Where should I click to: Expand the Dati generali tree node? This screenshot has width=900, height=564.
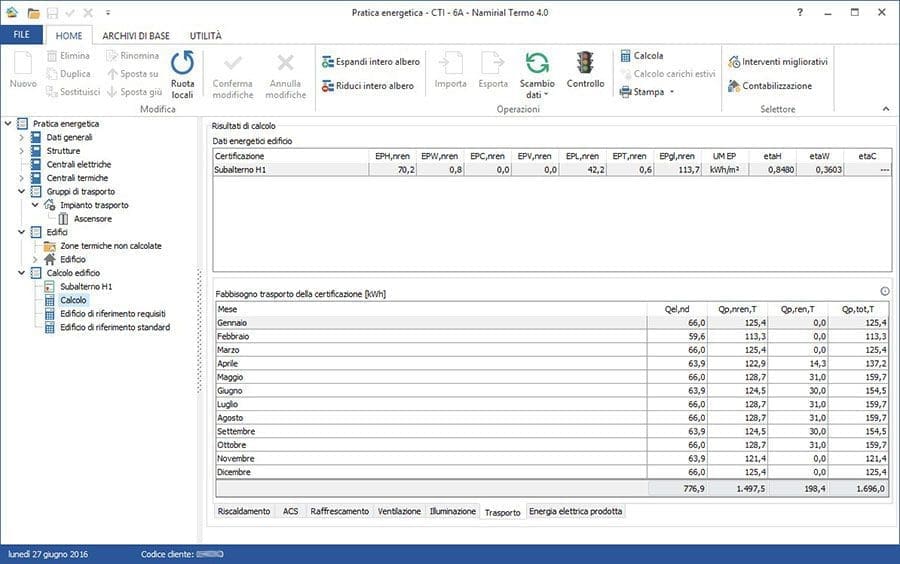(x=21, y=137)
